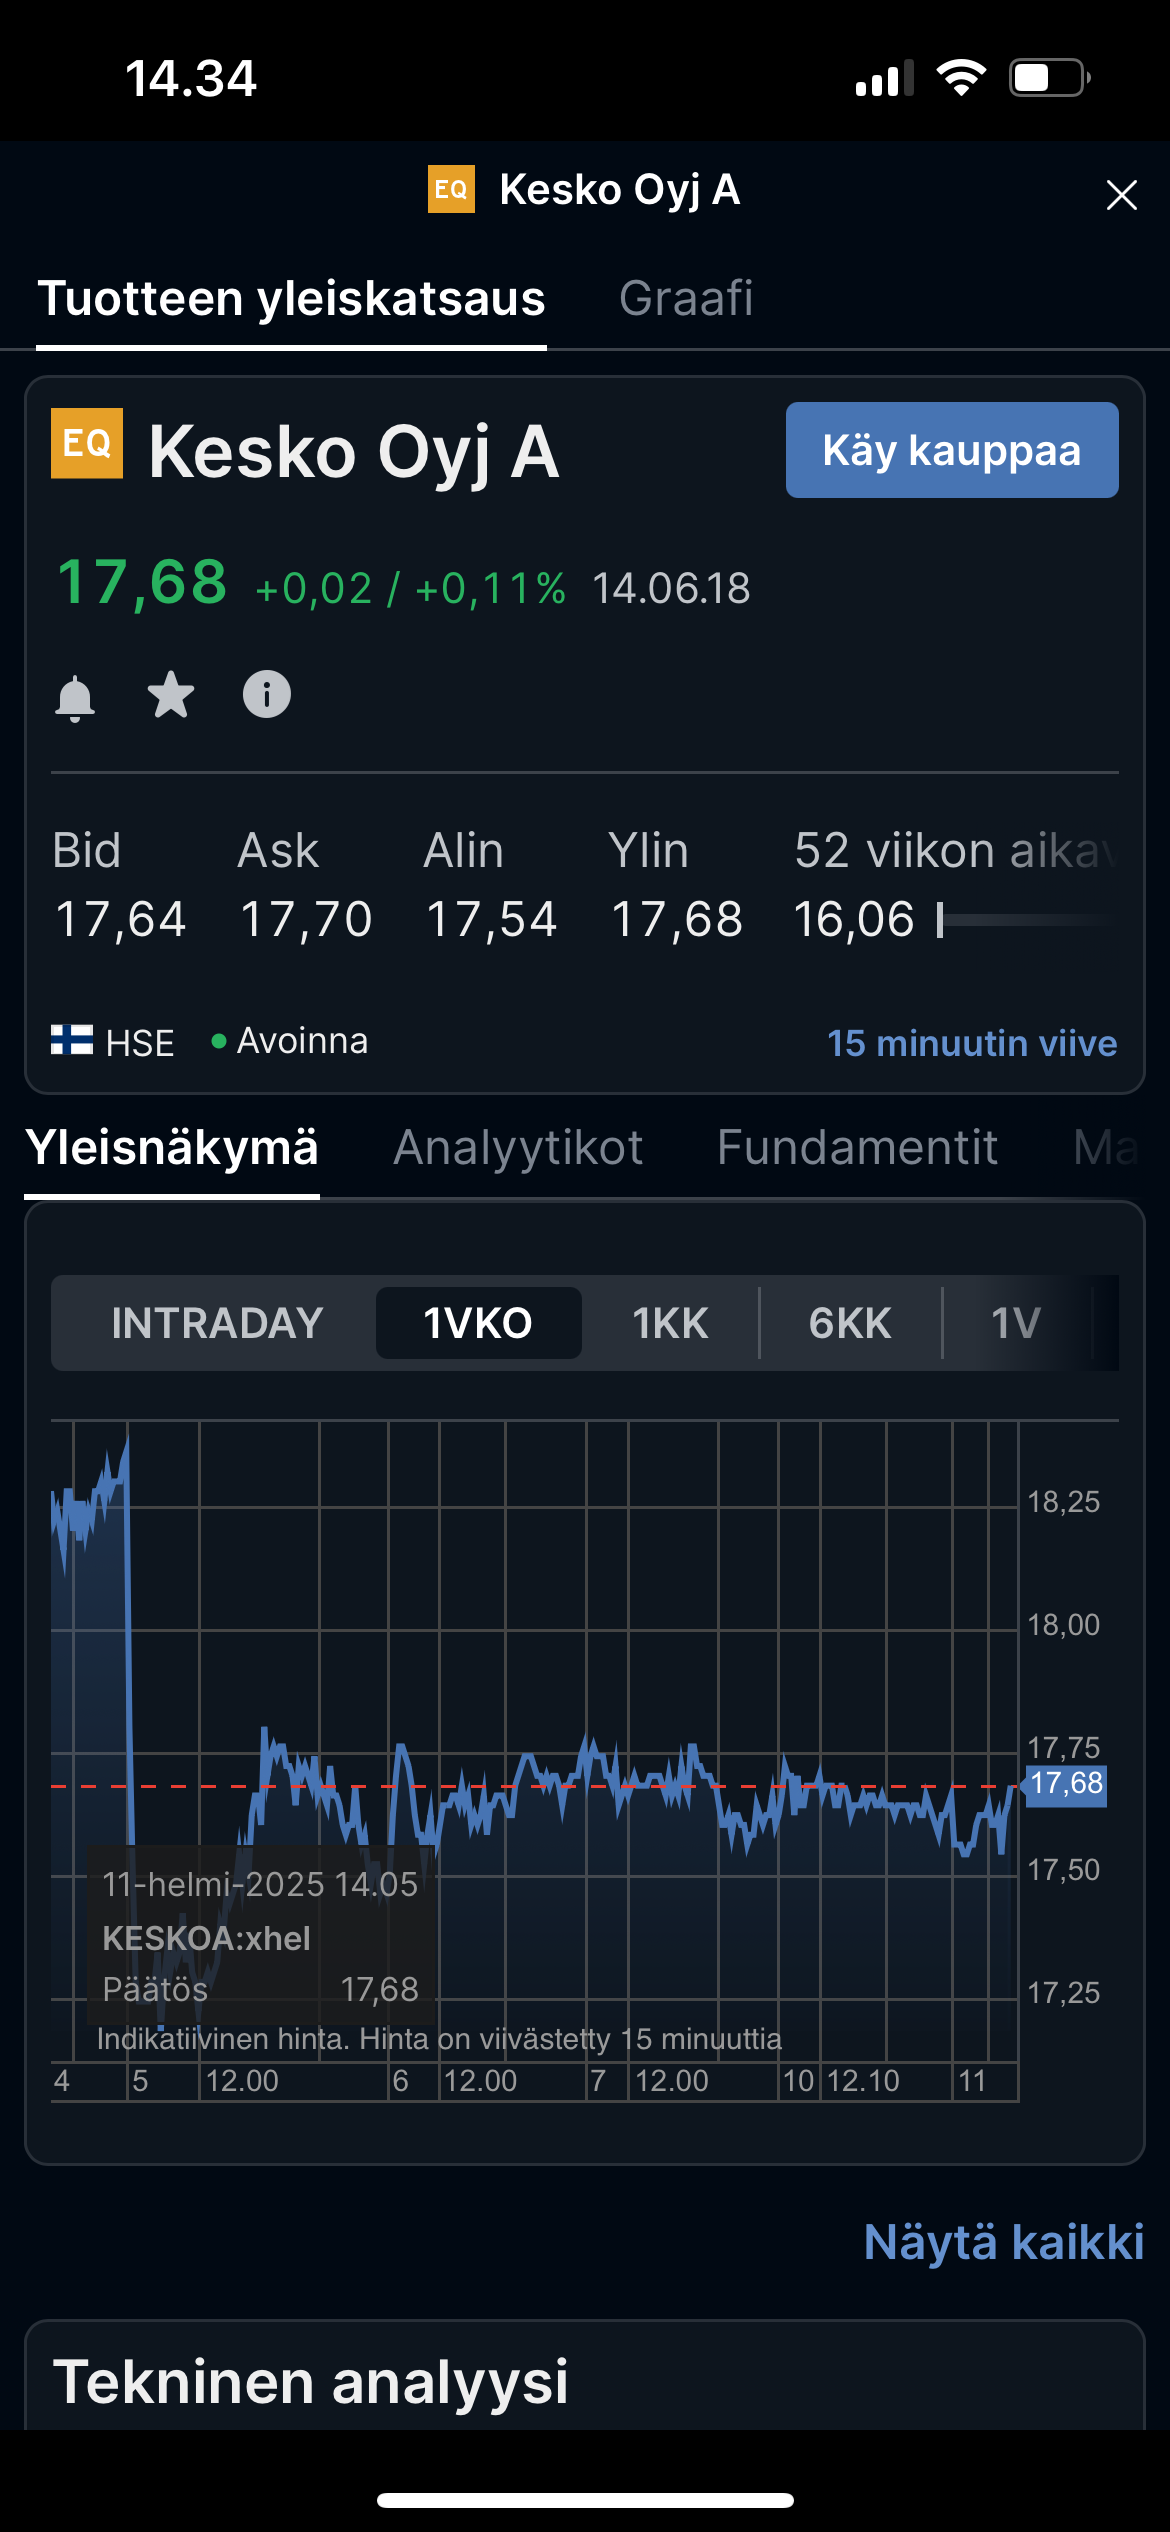Tap the Käy kauppaa button
Viewport: 1170px width, 2532px height.
[952, 450]
